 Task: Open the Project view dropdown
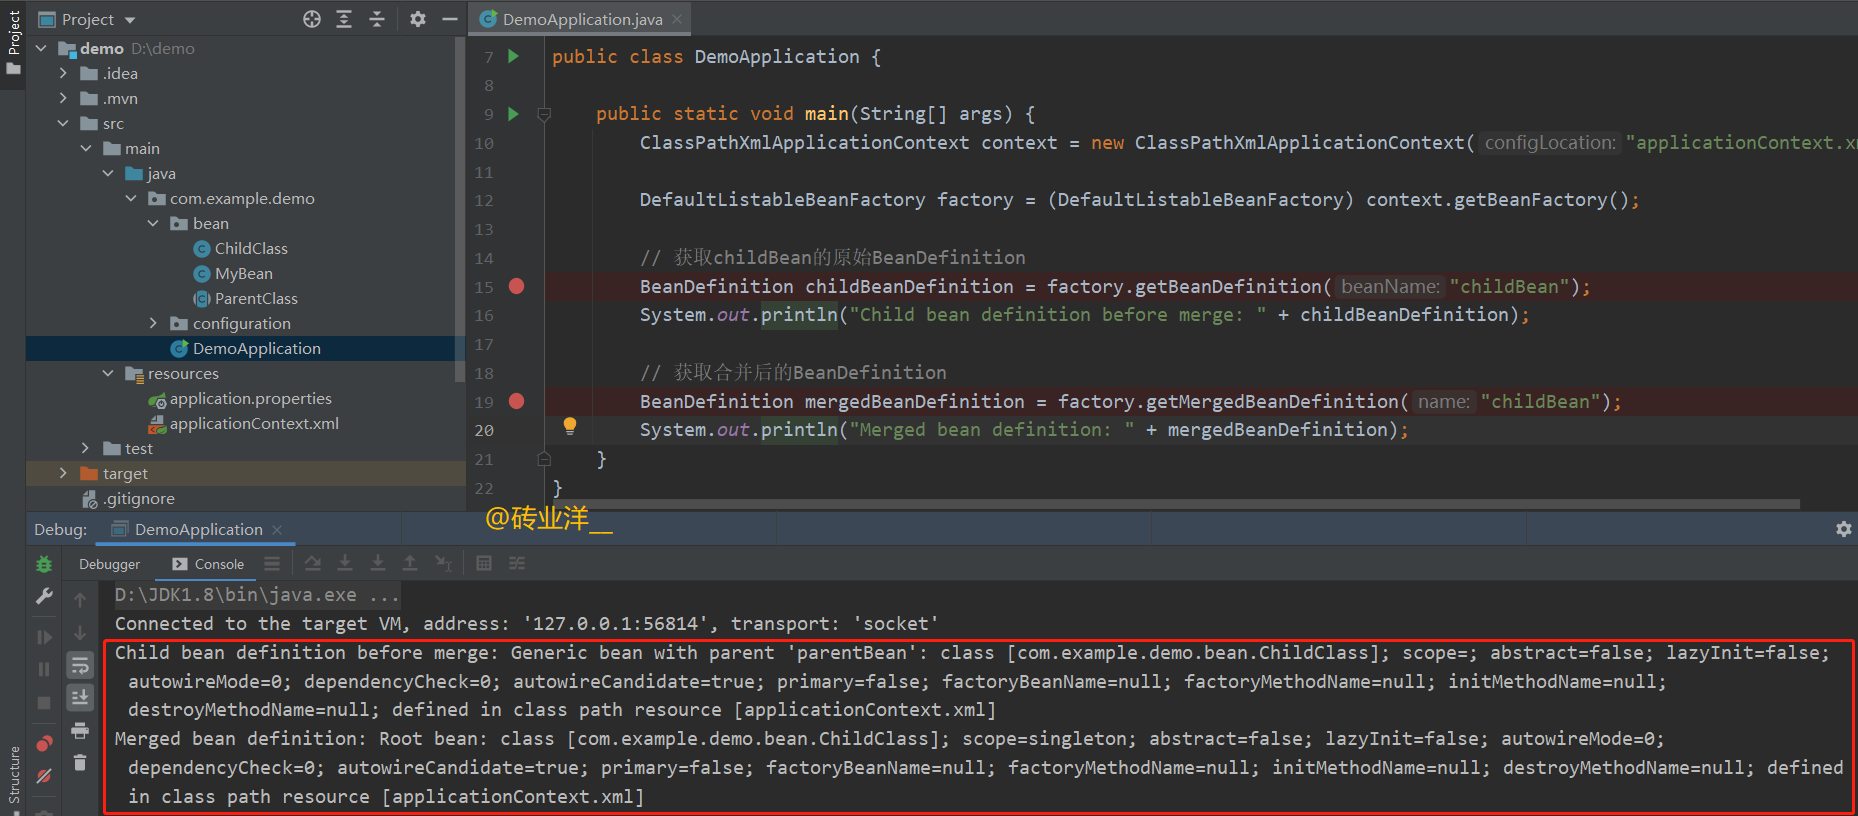(99, 19)
